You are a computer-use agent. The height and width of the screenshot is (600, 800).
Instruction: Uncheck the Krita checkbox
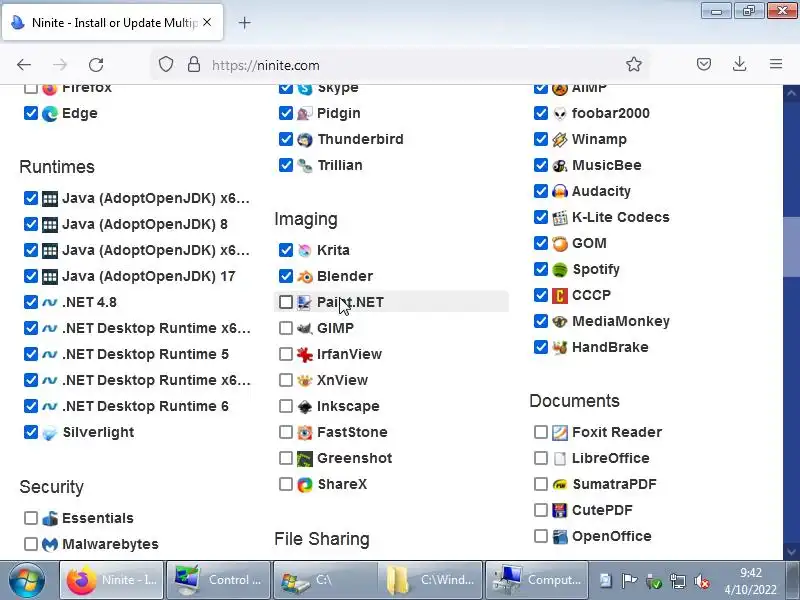pyautogui.click(x=286, y=250)
